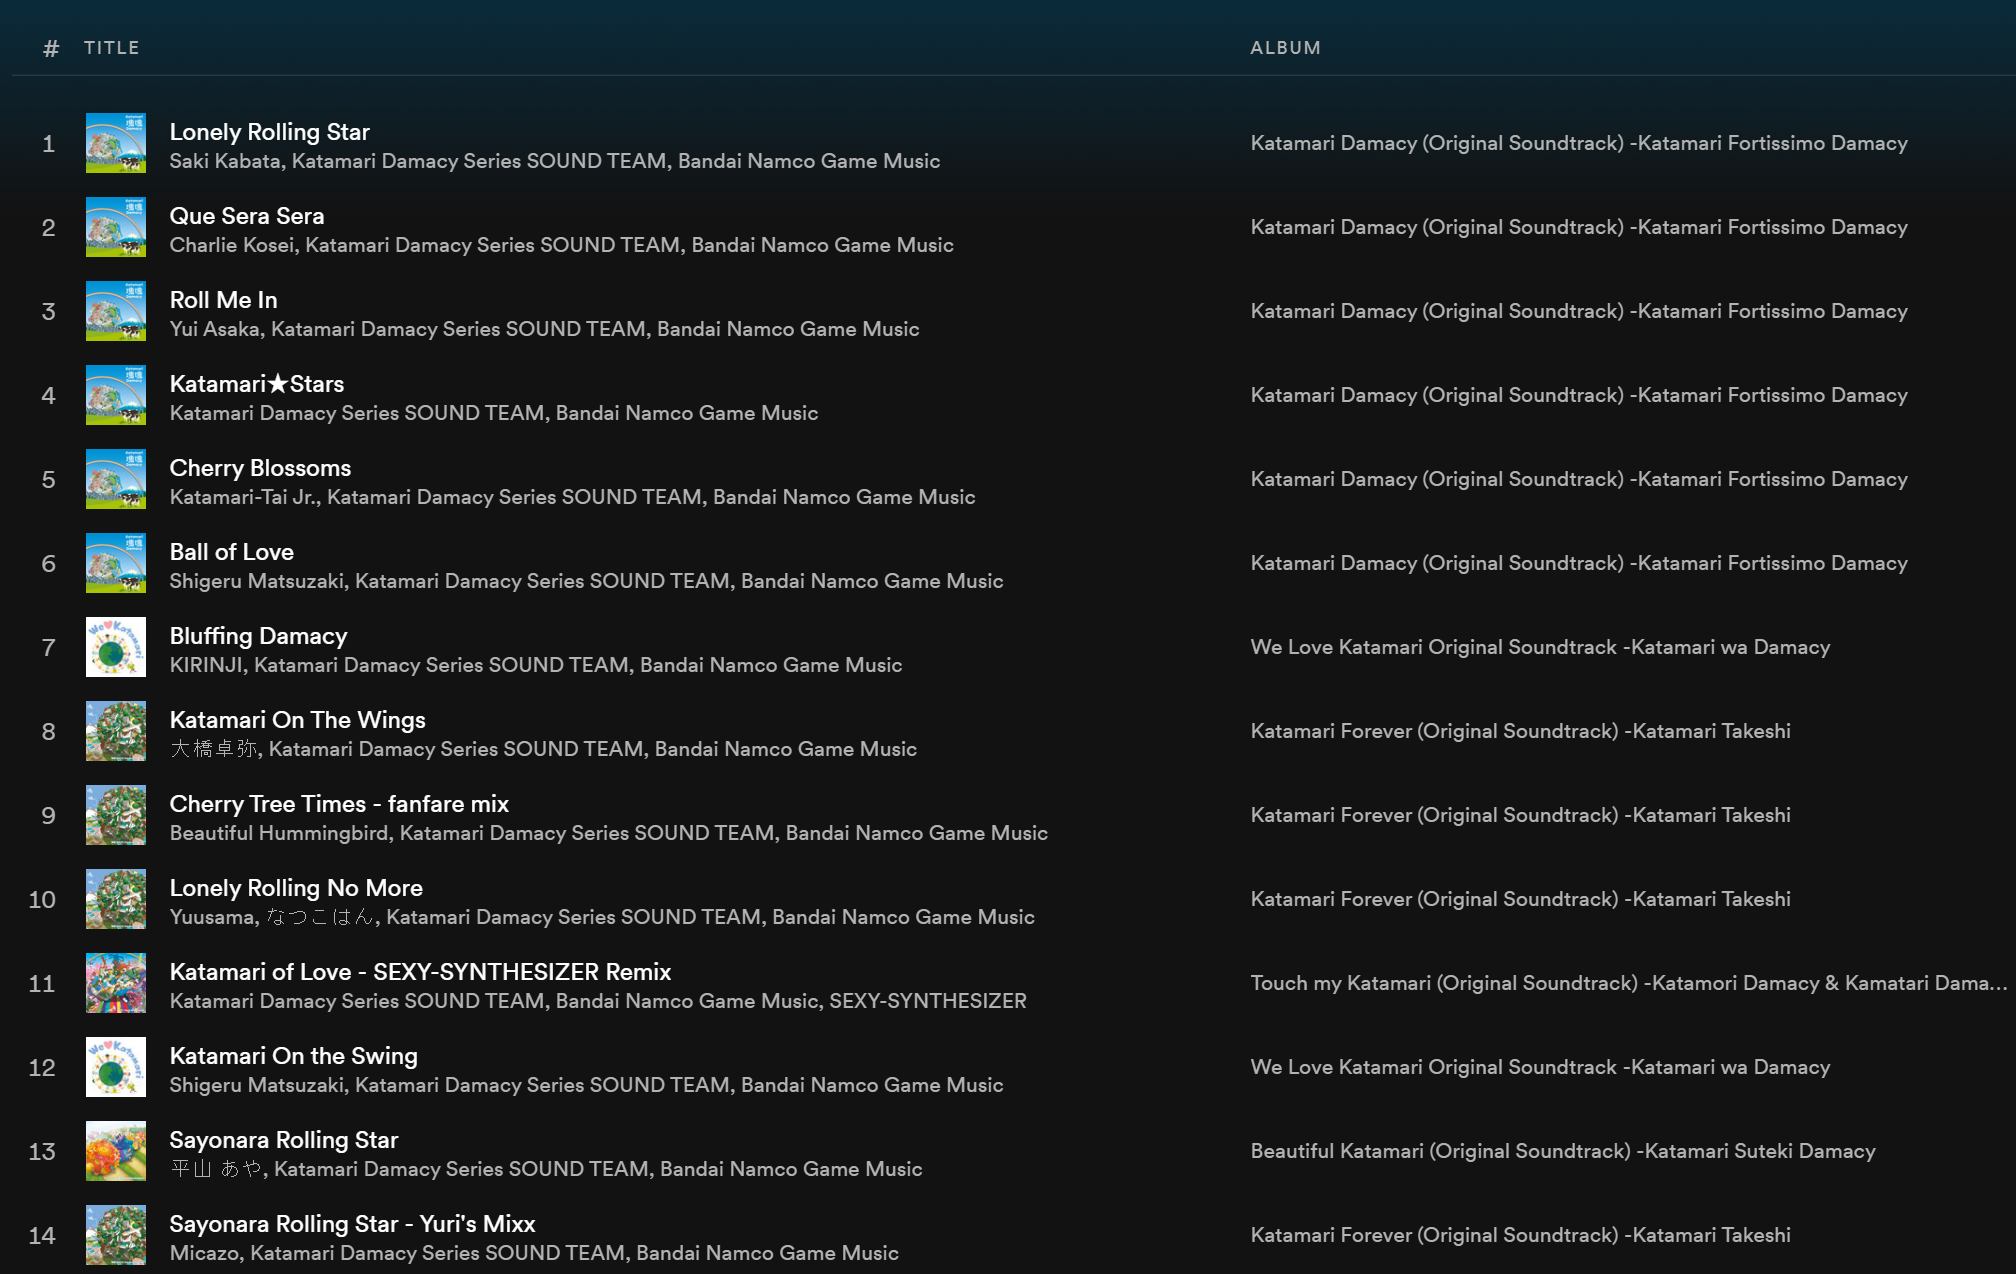
Task: Click album art for Sayonara Rolling Star Yuri's Mixx
Action: [116, 1235]
